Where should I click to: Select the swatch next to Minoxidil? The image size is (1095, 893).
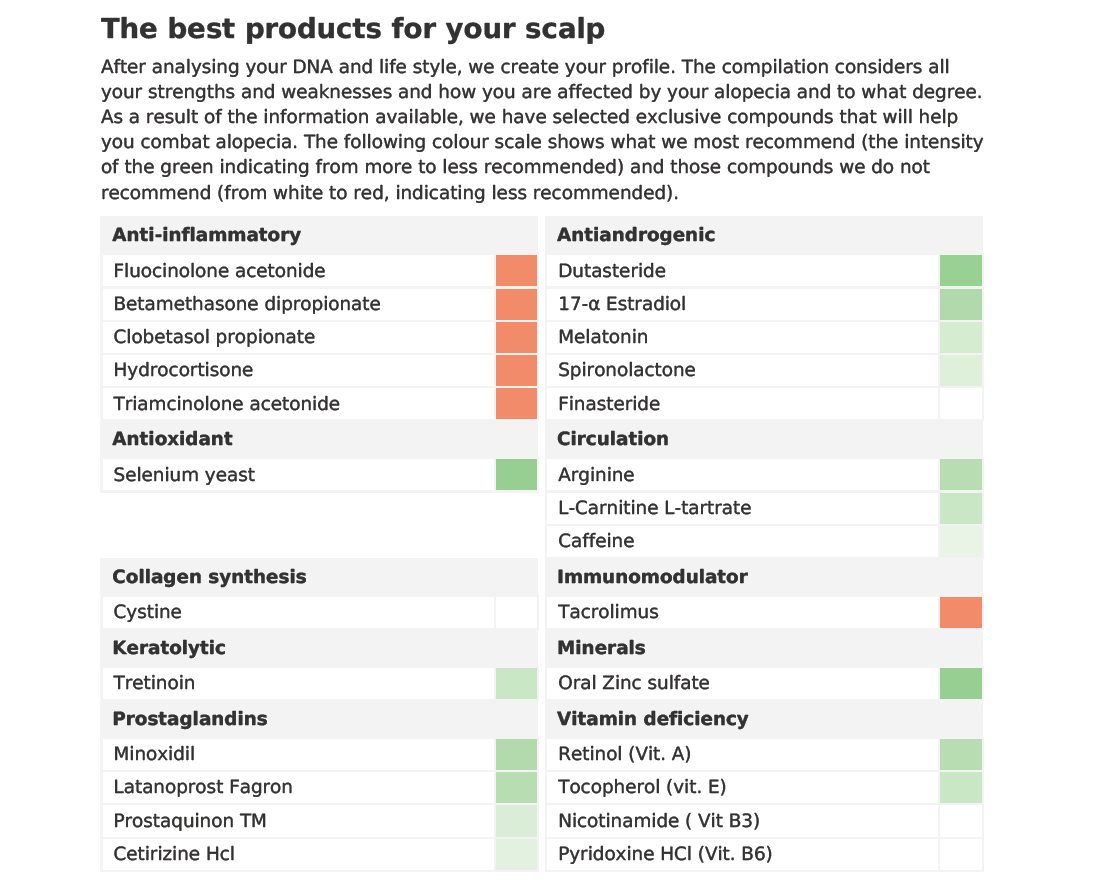pyautogui.click(x=516, y=754)
